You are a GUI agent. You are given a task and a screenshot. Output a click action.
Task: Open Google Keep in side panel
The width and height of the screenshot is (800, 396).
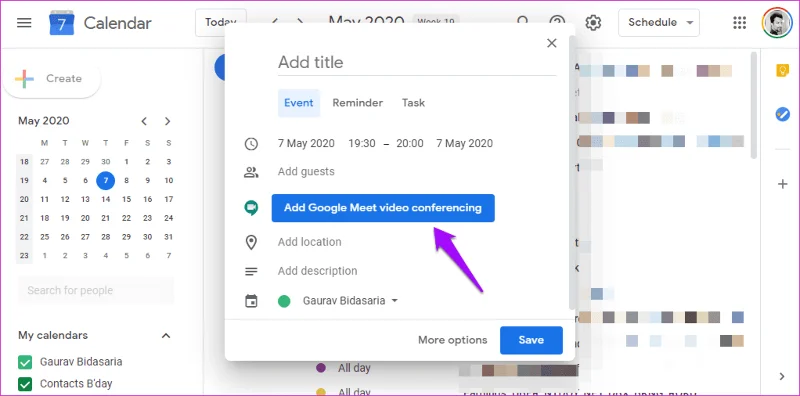tap(782, 71)
